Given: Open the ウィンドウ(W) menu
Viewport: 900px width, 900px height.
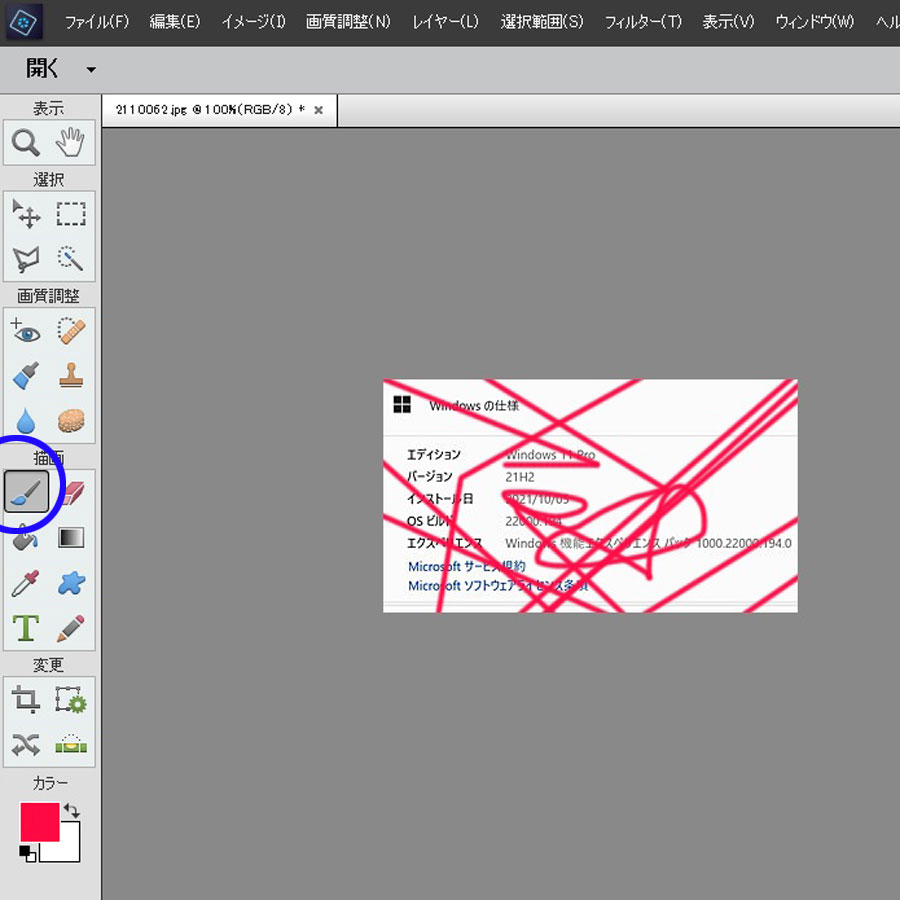Looking at the screenshot, I should click(814, 22).
